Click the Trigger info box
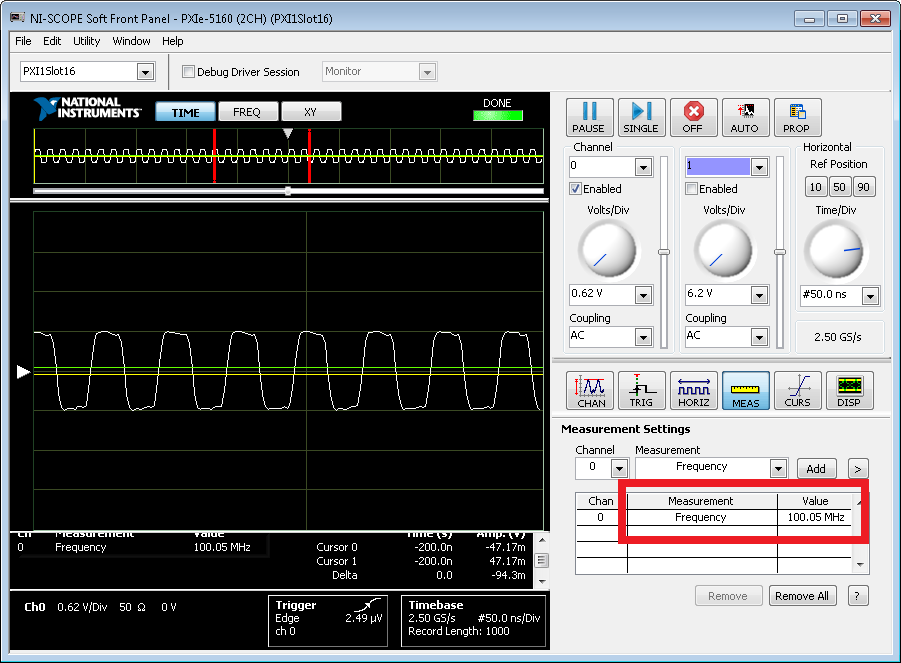 328,620
